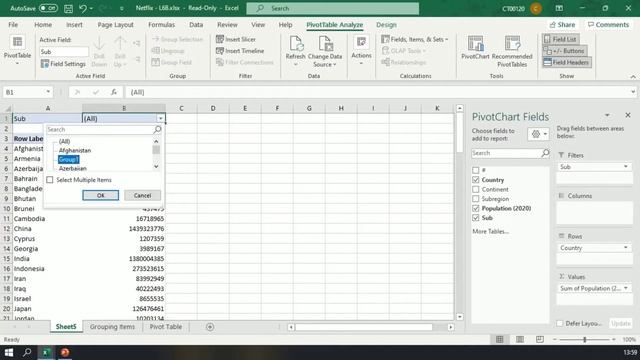Toggle the +/- Buttons display
This screenshot has height=360, width=640.
(565, 51)
